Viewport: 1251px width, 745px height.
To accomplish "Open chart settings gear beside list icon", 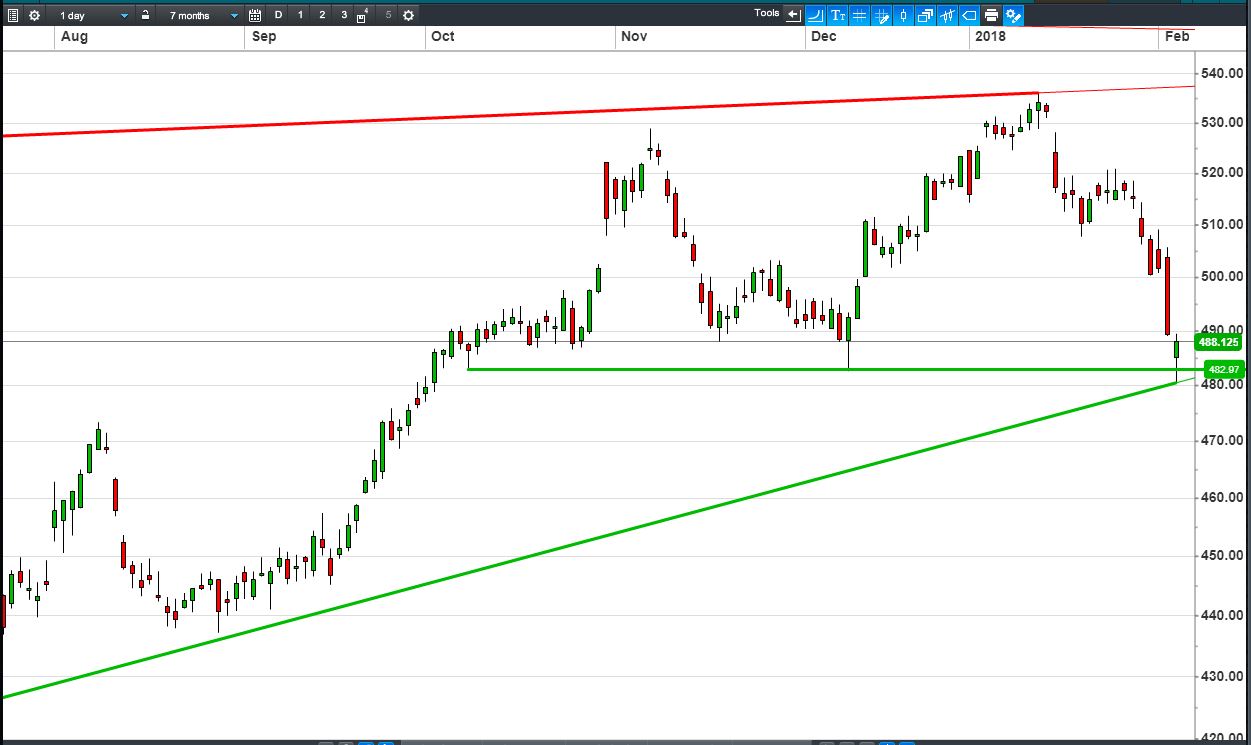I will click(34, 15).
